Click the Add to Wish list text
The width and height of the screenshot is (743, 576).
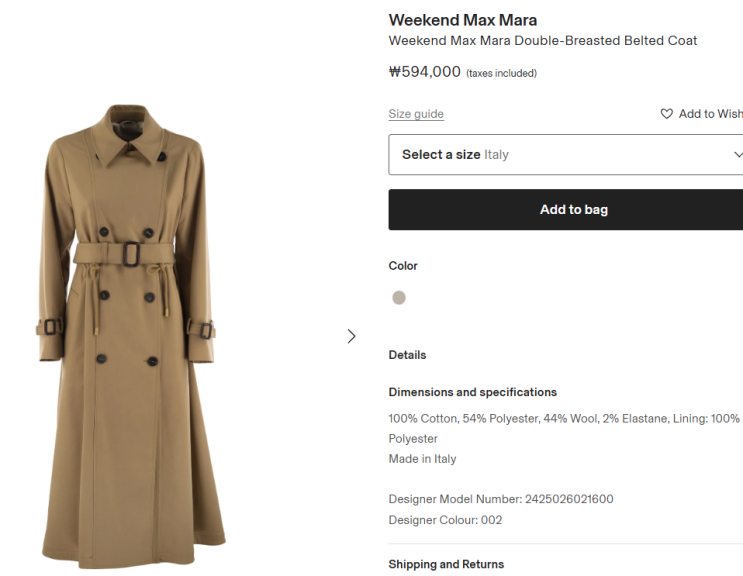[710, 114]
